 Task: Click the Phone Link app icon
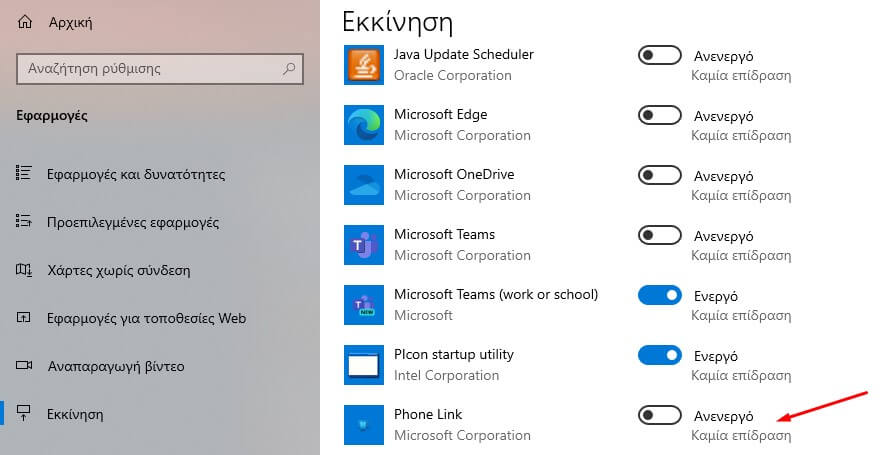point(363,425)
